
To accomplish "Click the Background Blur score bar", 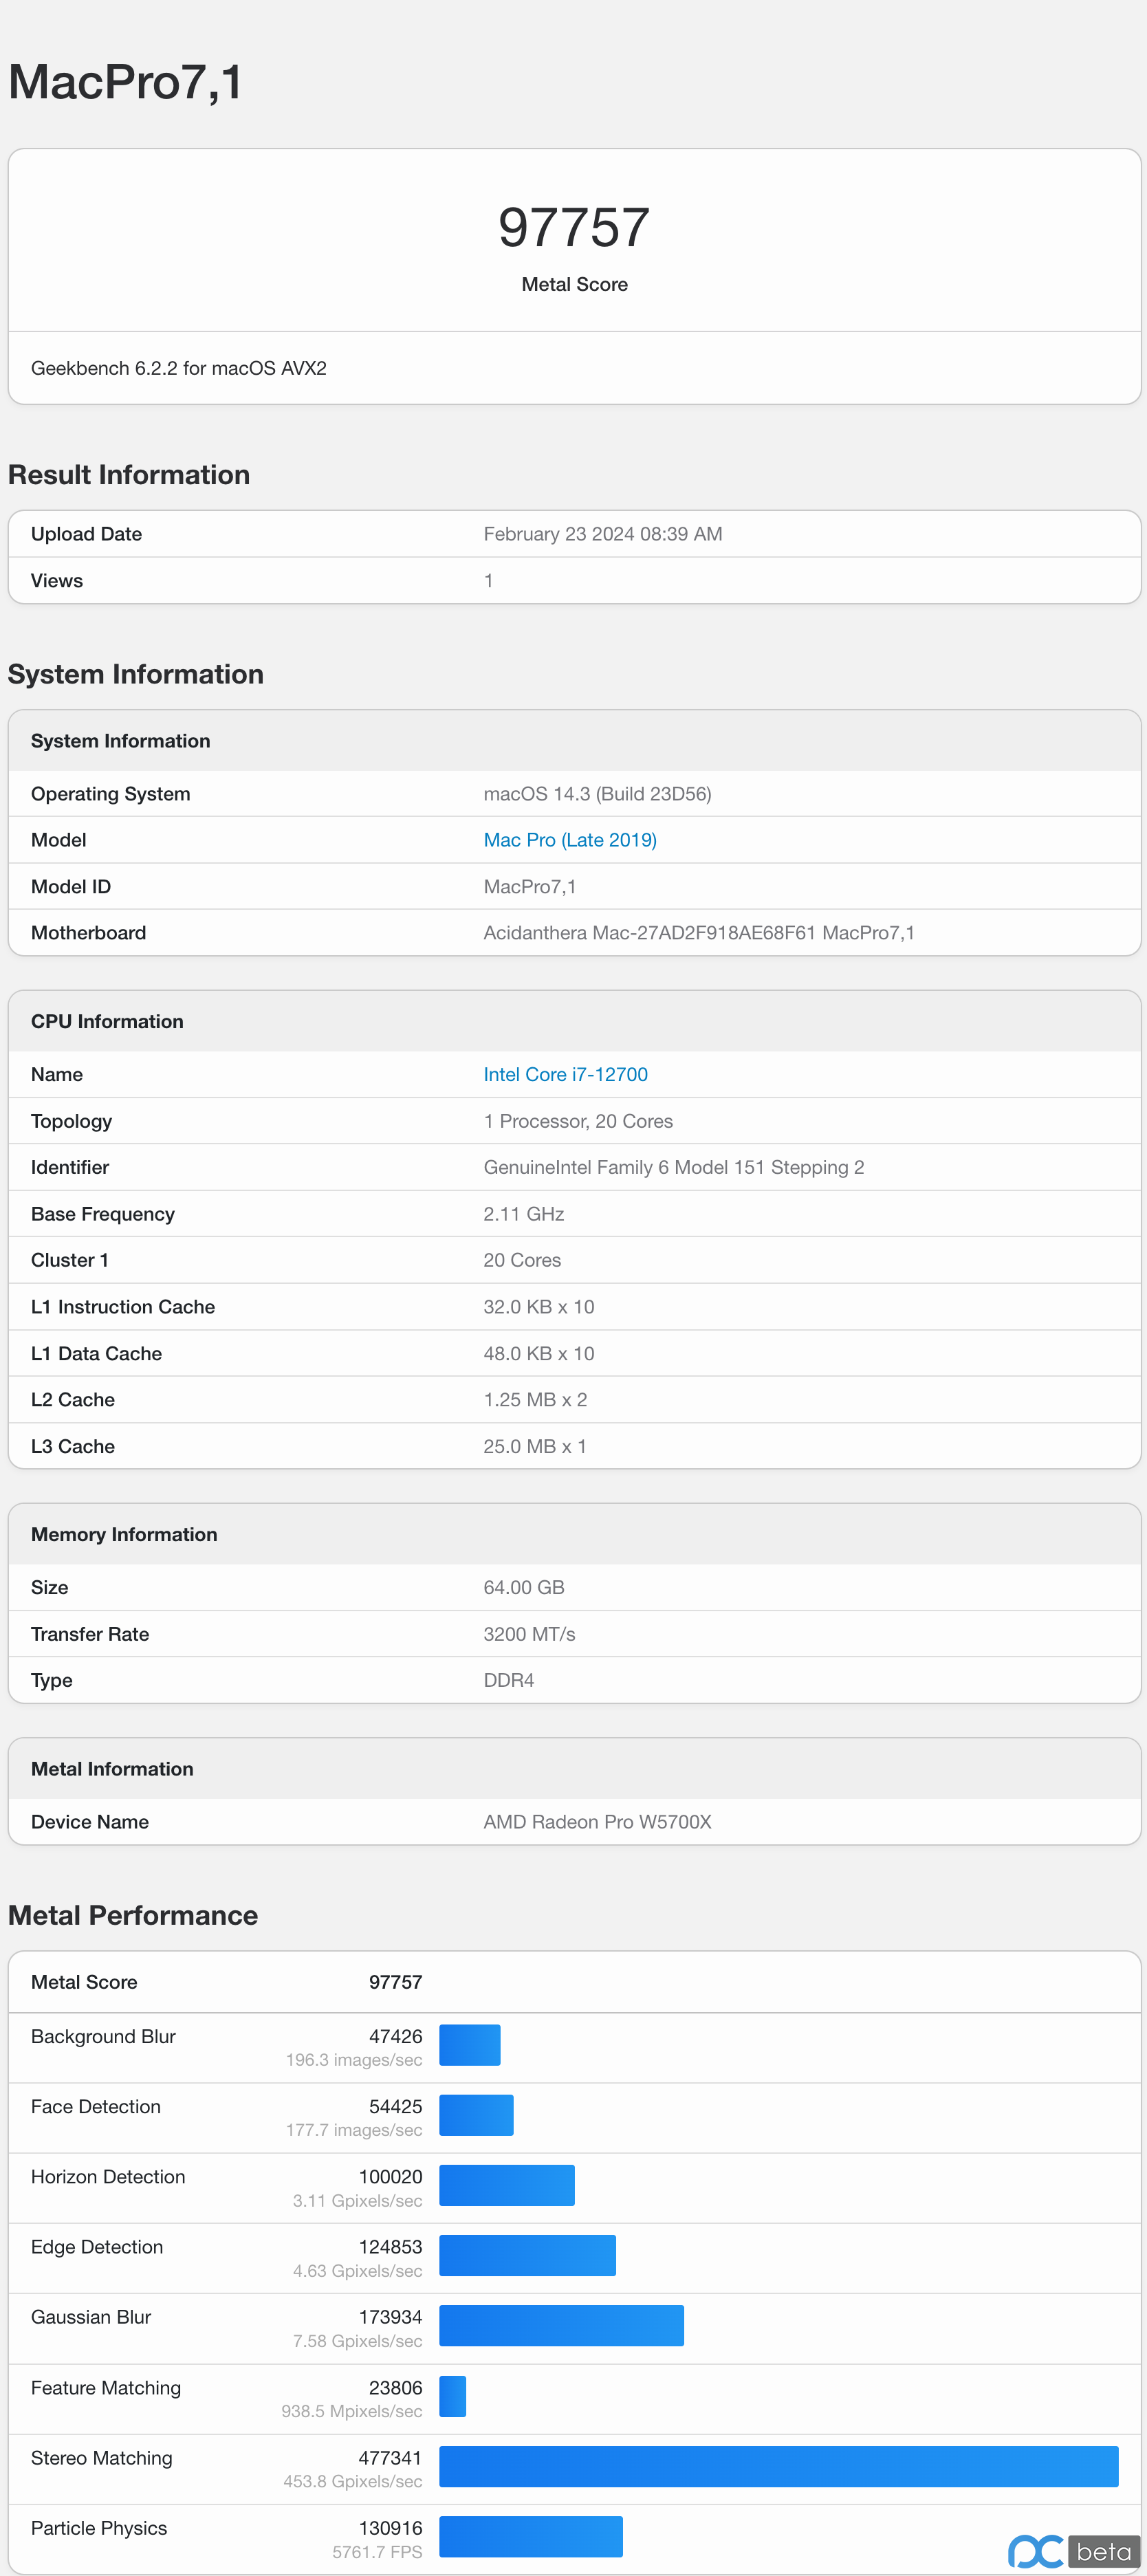I will [x=469, y=2045].
